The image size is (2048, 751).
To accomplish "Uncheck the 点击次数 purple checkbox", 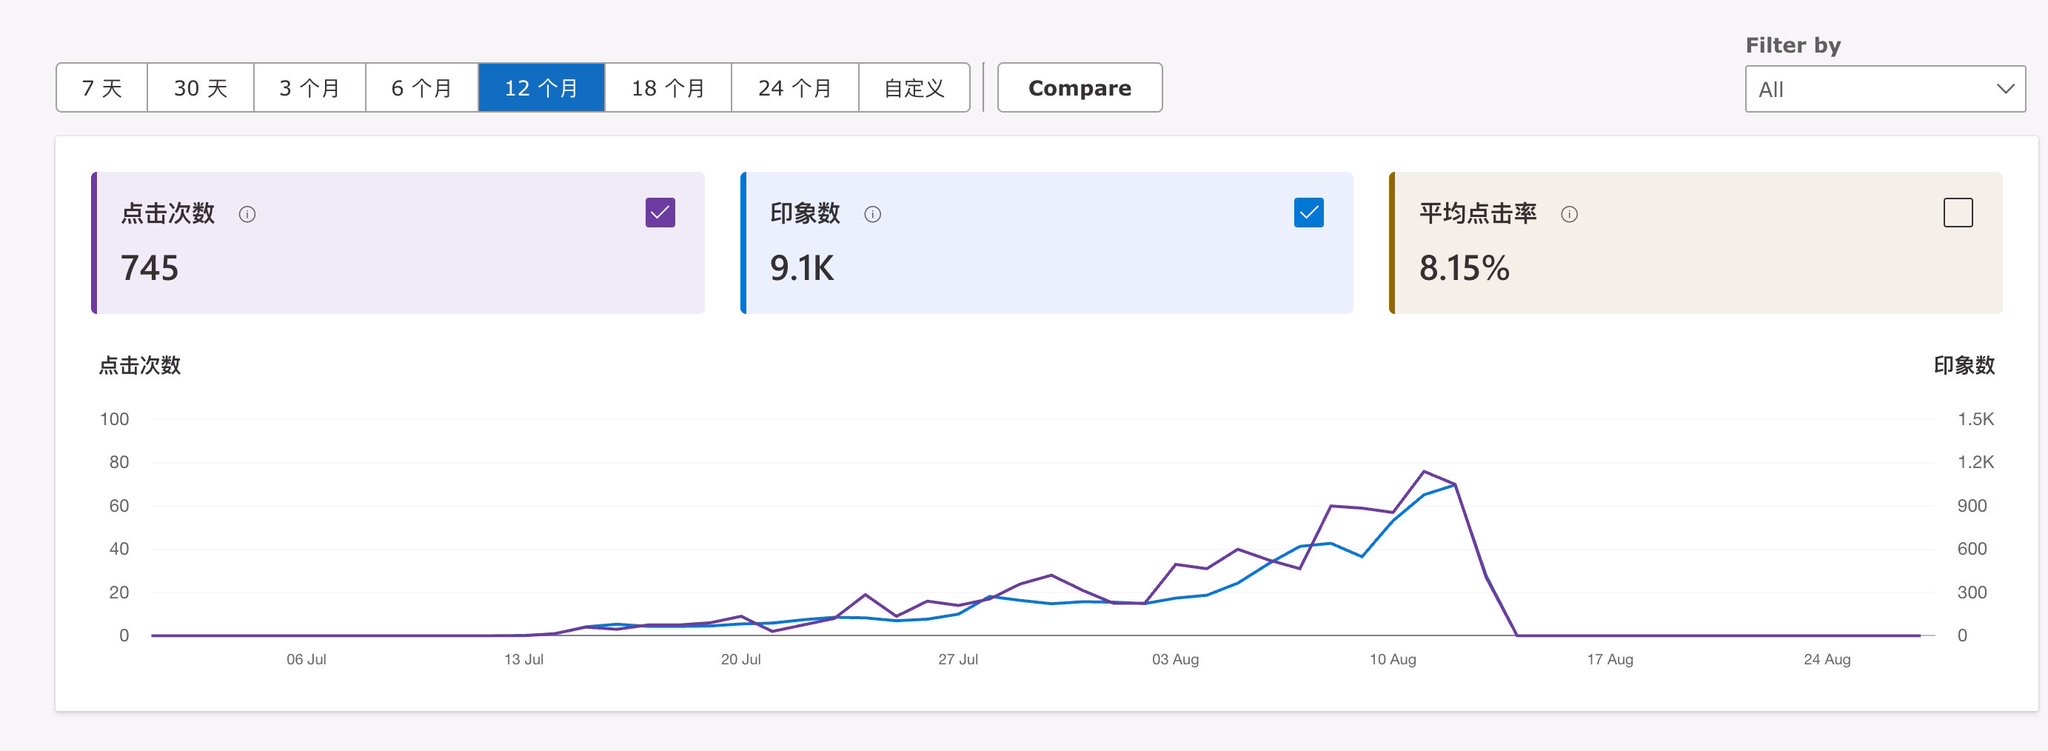I will coord(660,213).
